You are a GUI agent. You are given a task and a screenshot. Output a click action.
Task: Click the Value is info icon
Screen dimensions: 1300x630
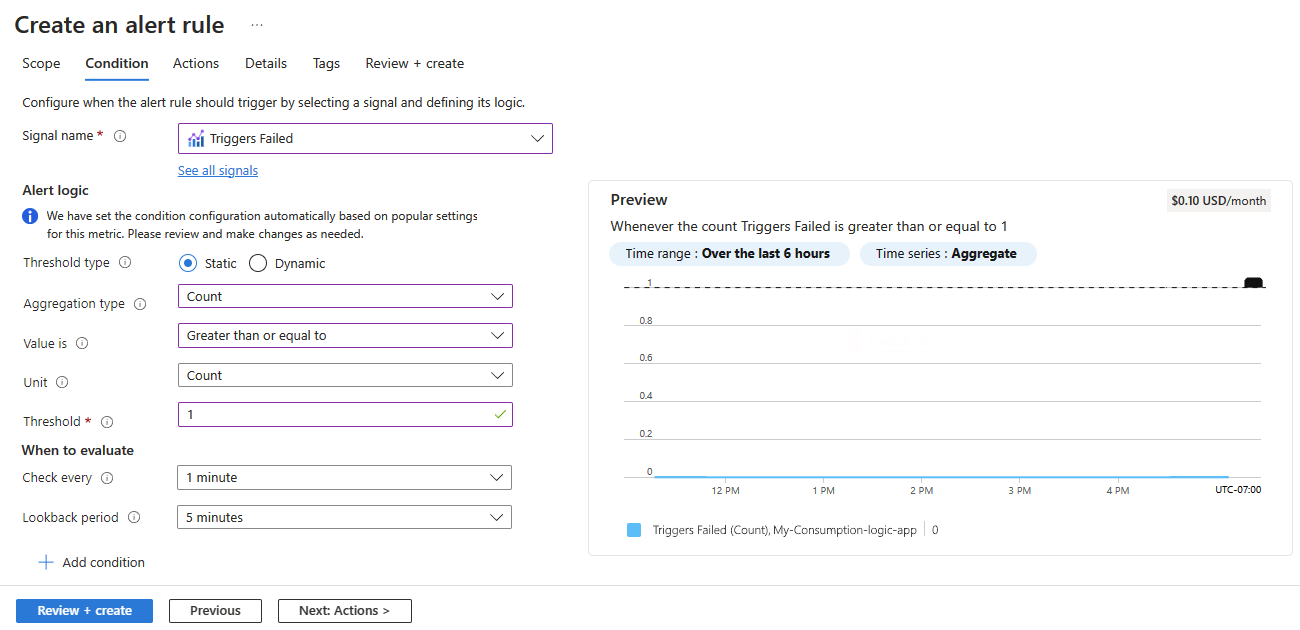[81, 342]
